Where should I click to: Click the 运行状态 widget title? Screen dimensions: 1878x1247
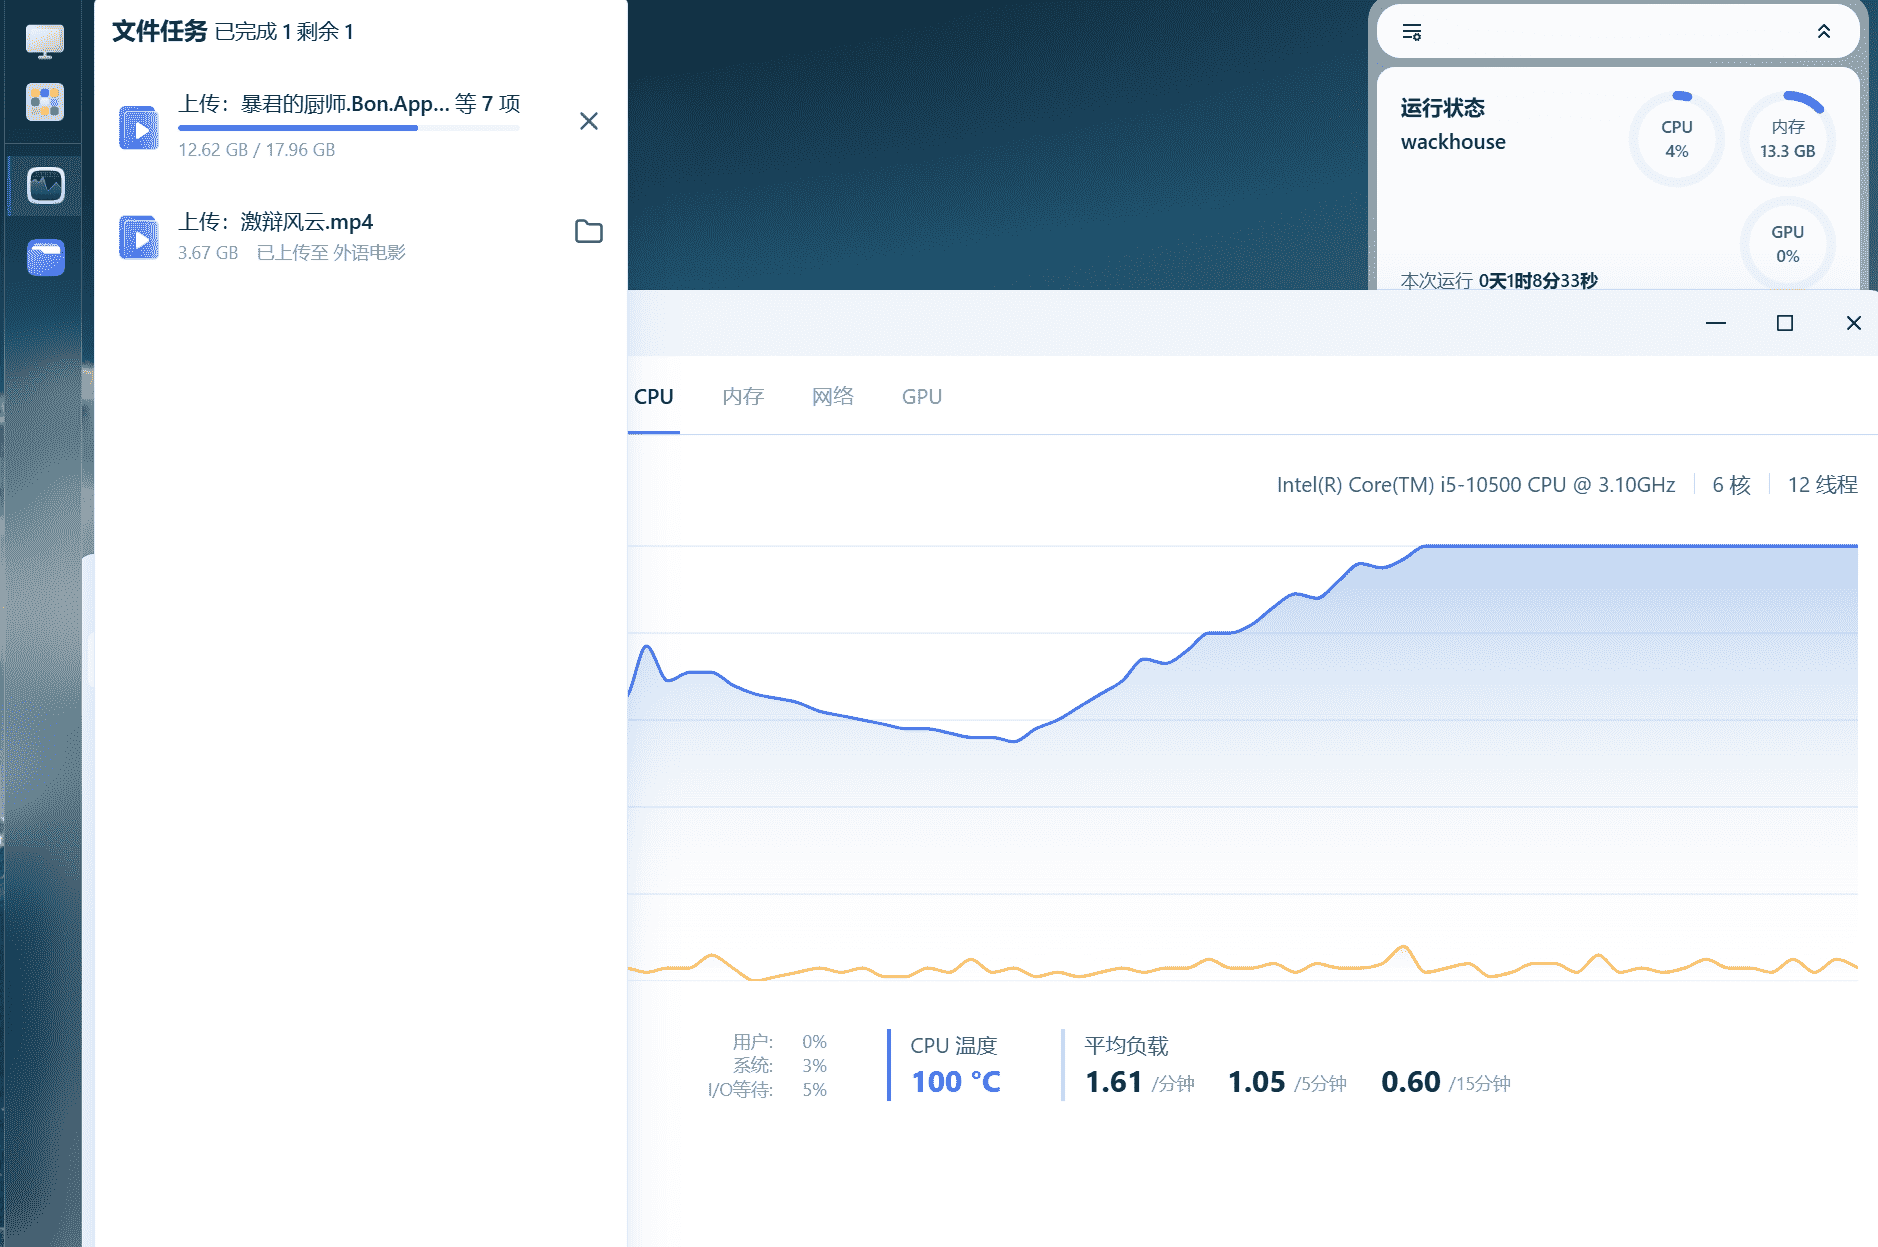[1443, 108]
